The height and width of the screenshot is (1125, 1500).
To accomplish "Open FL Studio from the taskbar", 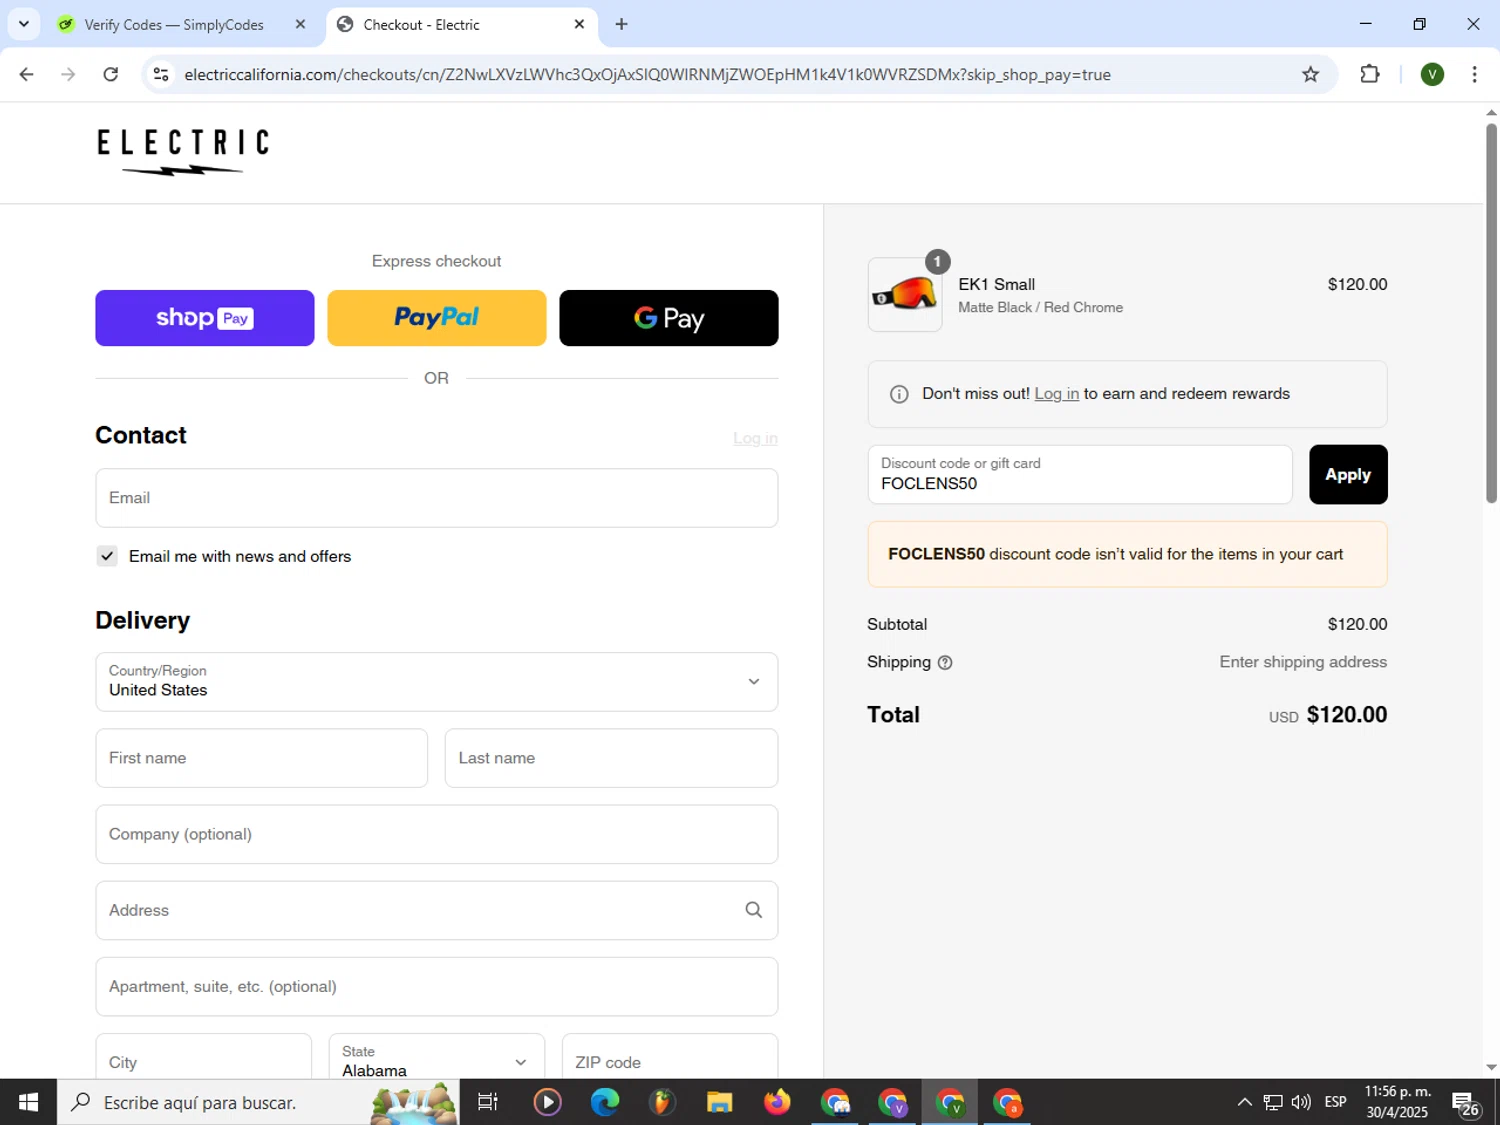I will click(662, 1102).
